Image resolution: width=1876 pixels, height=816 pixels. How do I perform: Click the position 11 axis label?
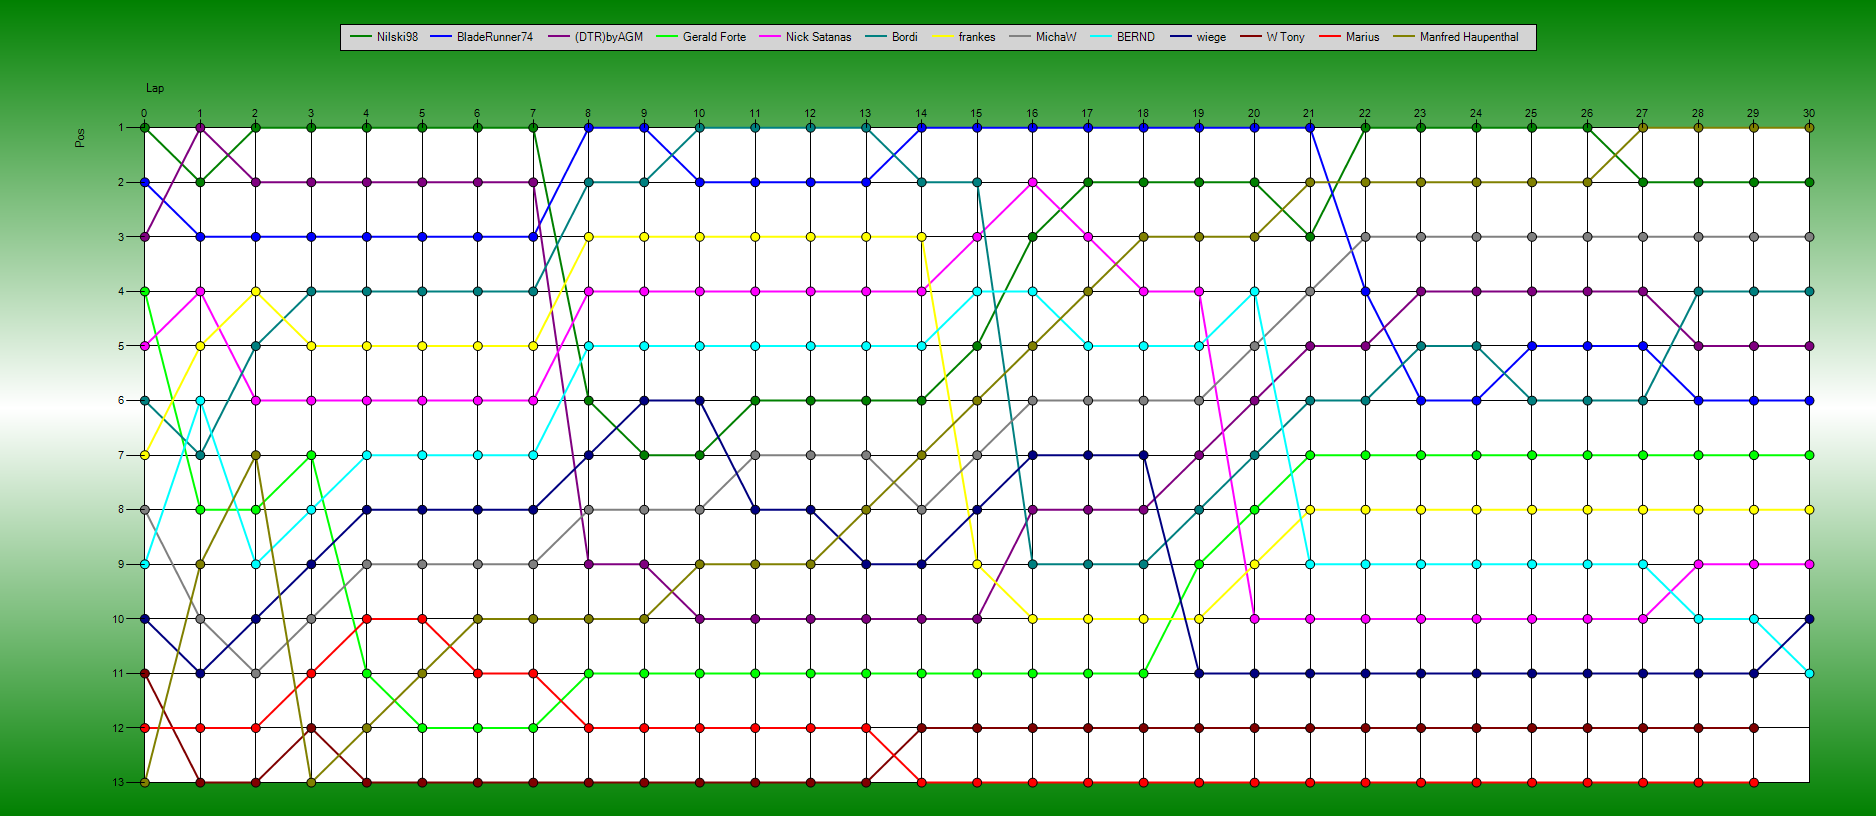click(120, 673)
